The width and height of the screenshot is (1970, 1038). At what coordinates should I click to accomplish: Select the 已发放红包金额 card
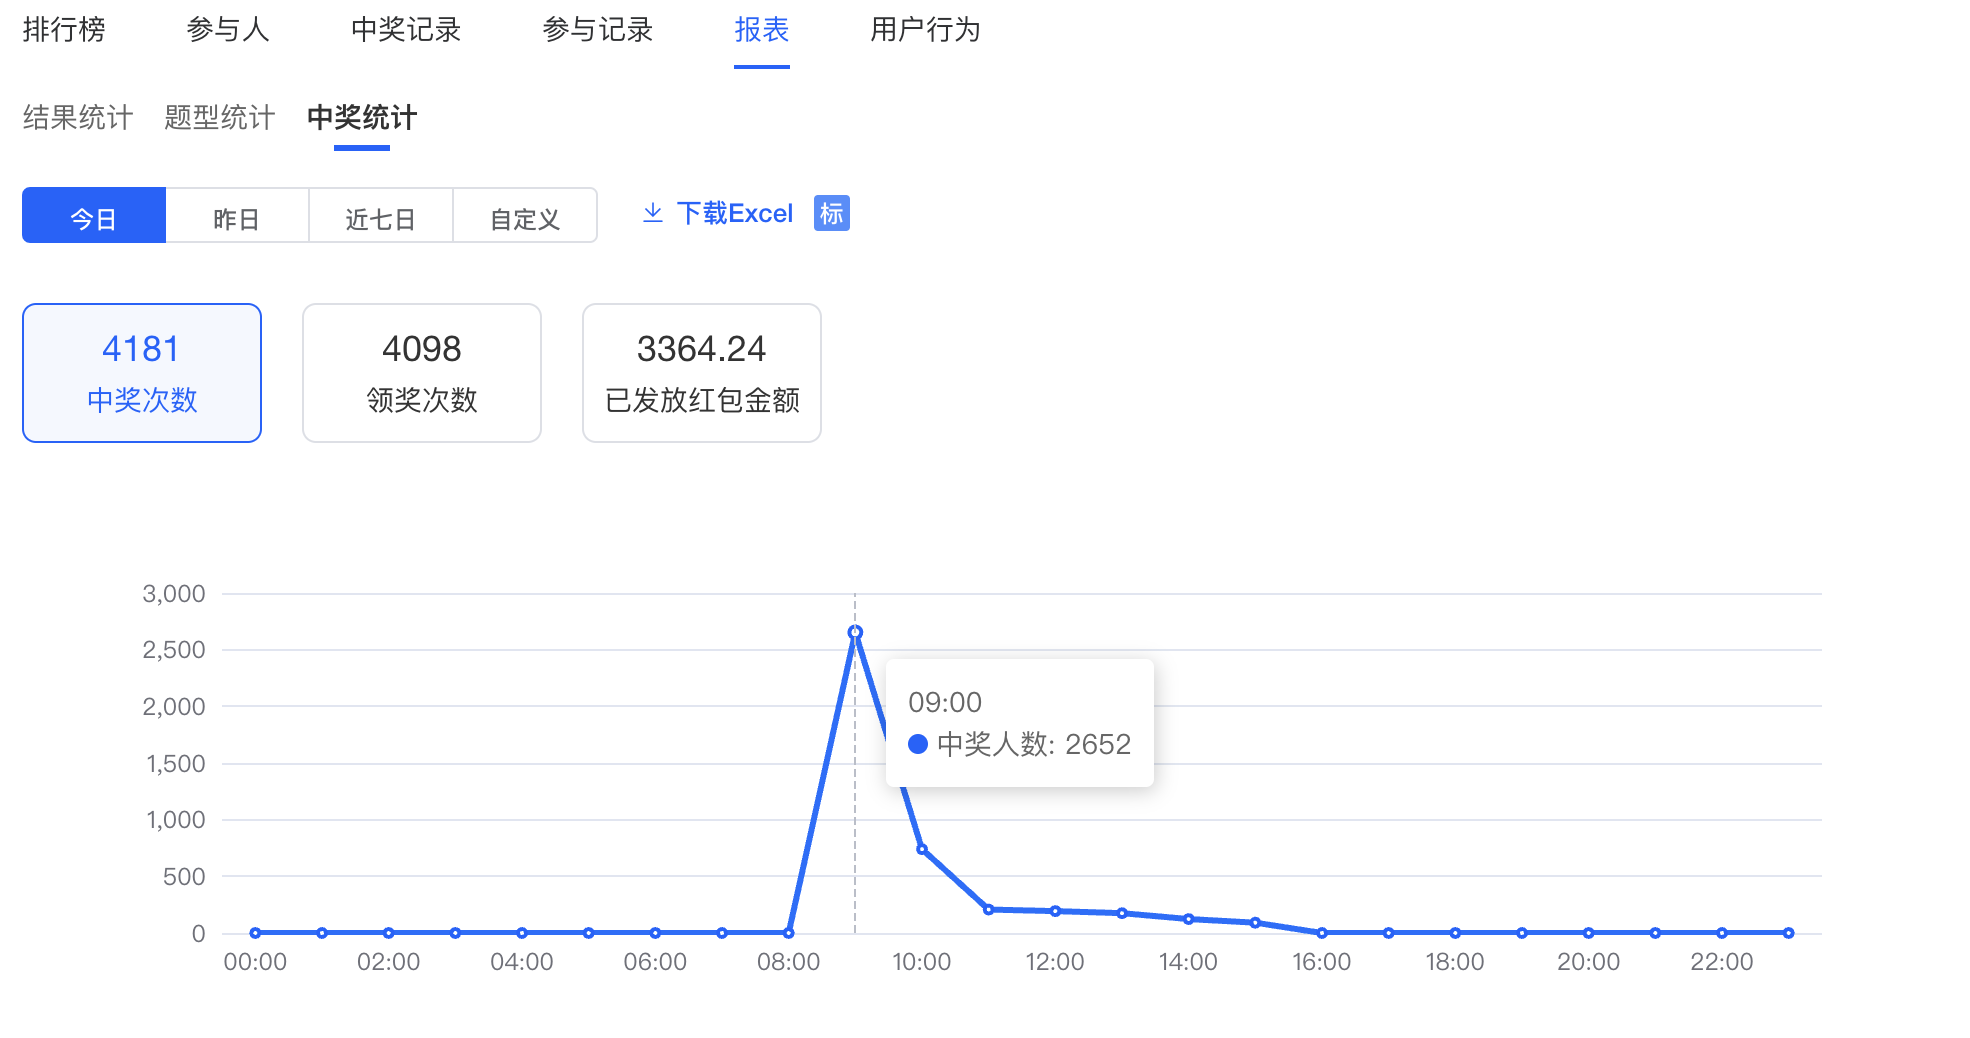(702, 373)
